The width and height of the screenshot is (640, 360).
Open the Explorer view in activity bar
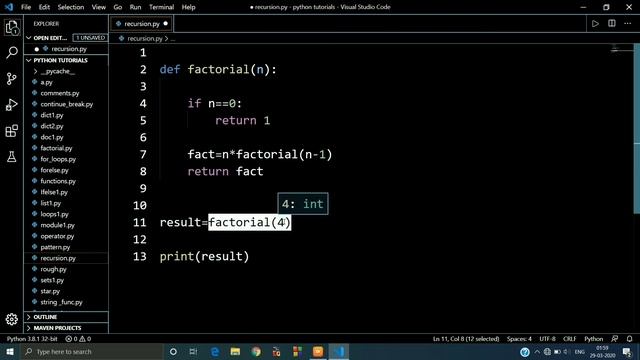pyautogui.click(x=12, y=27)
